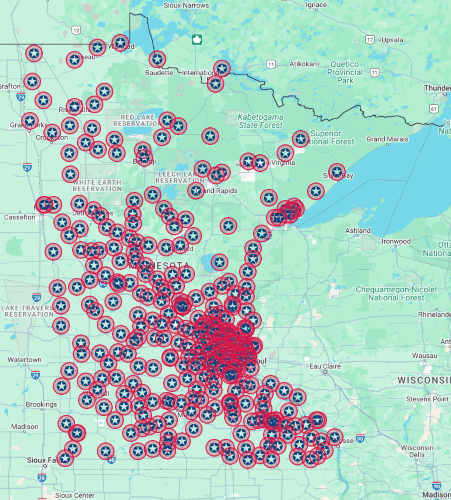Click the Brookings city label
Image resolution: width=451 pixels, height=500 pixels.
(x=41, y=404)
